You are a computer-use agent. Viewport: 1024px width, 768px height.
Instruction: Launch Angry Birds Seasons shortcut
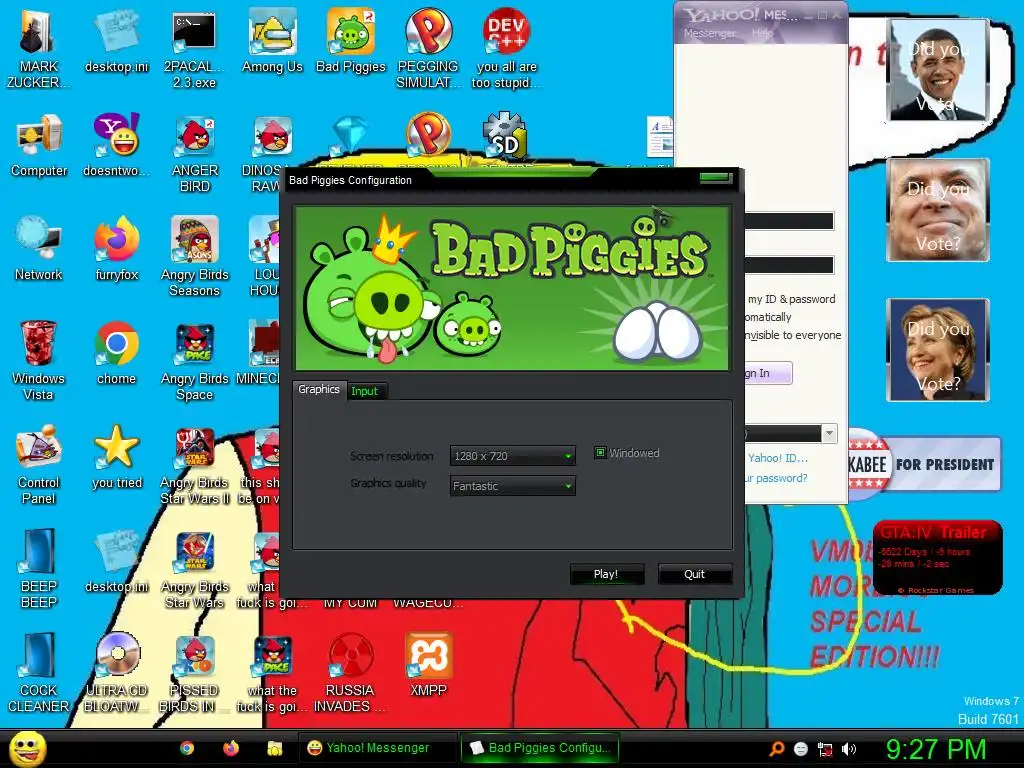(195, 257)
